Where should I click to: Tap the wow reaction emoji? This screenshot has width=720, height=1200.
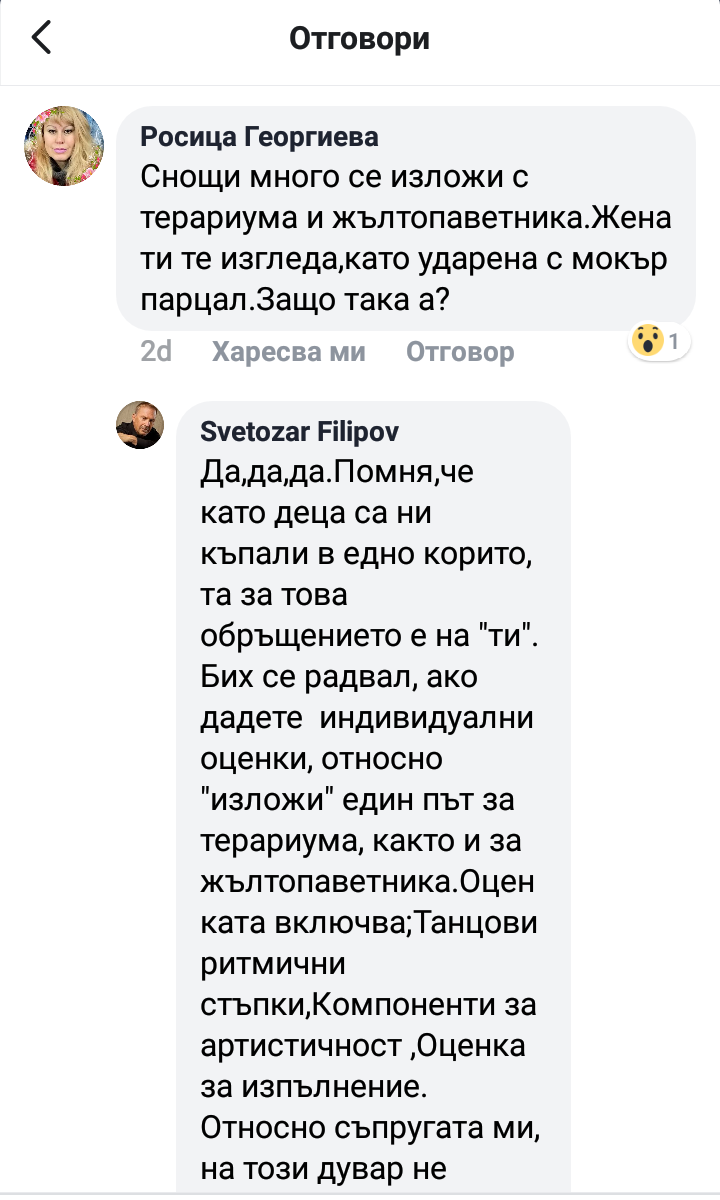647,342
